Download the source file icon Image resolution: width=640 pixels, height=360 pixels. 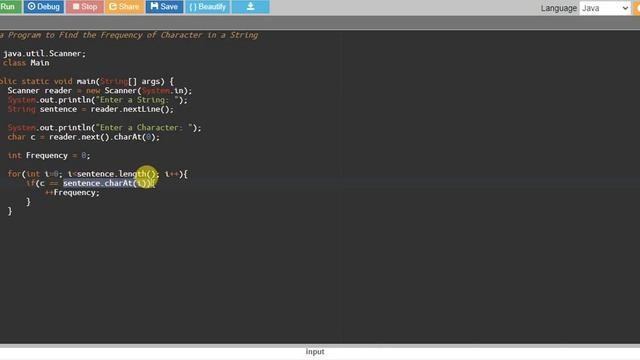(x=250, y=7)
